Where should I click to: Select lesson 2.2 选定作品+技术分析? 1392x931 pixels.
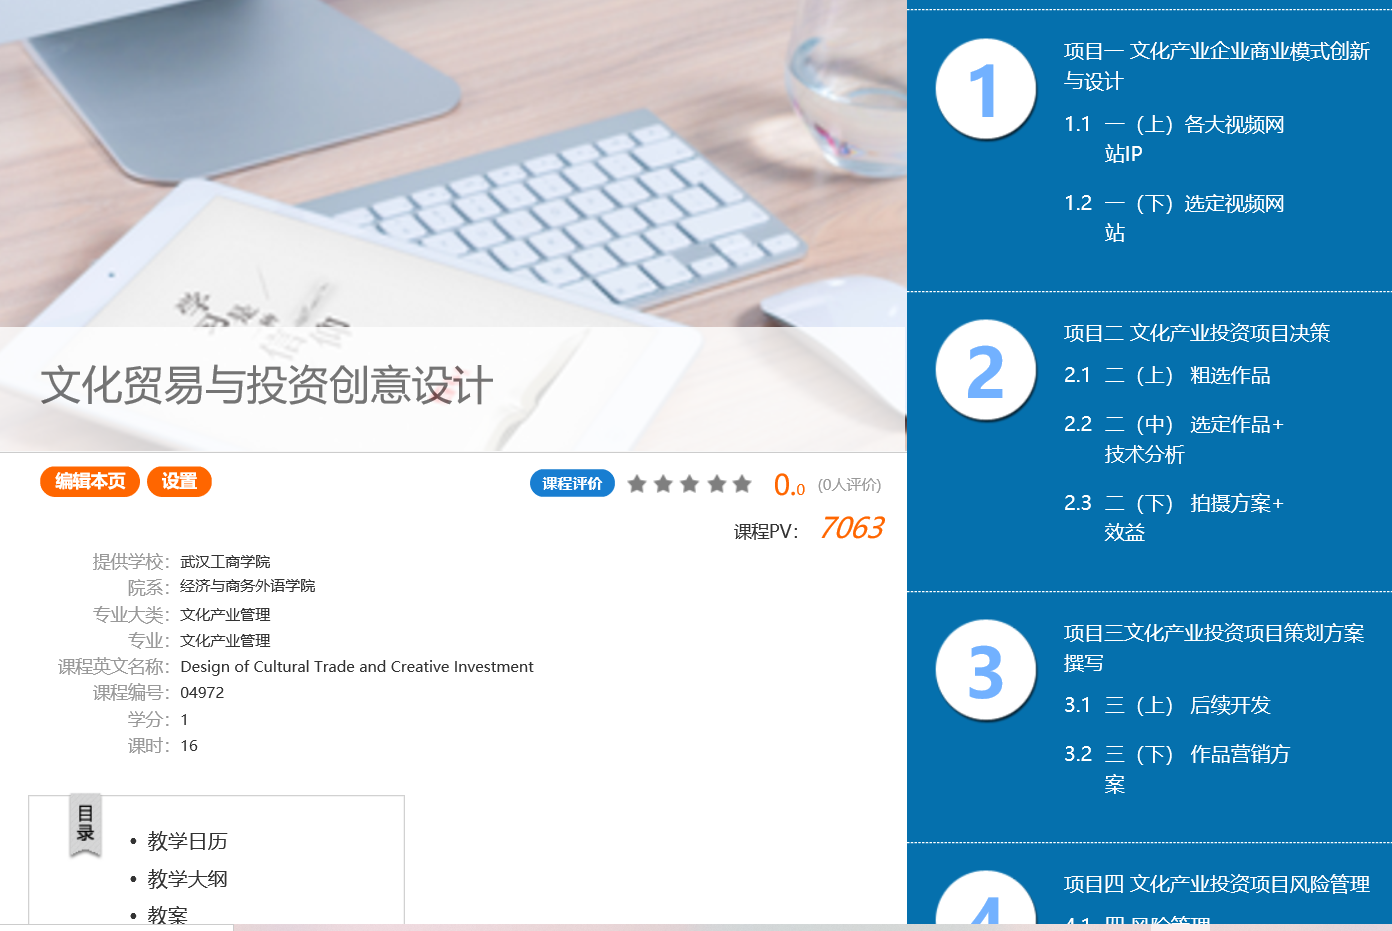click(1192, 439)
